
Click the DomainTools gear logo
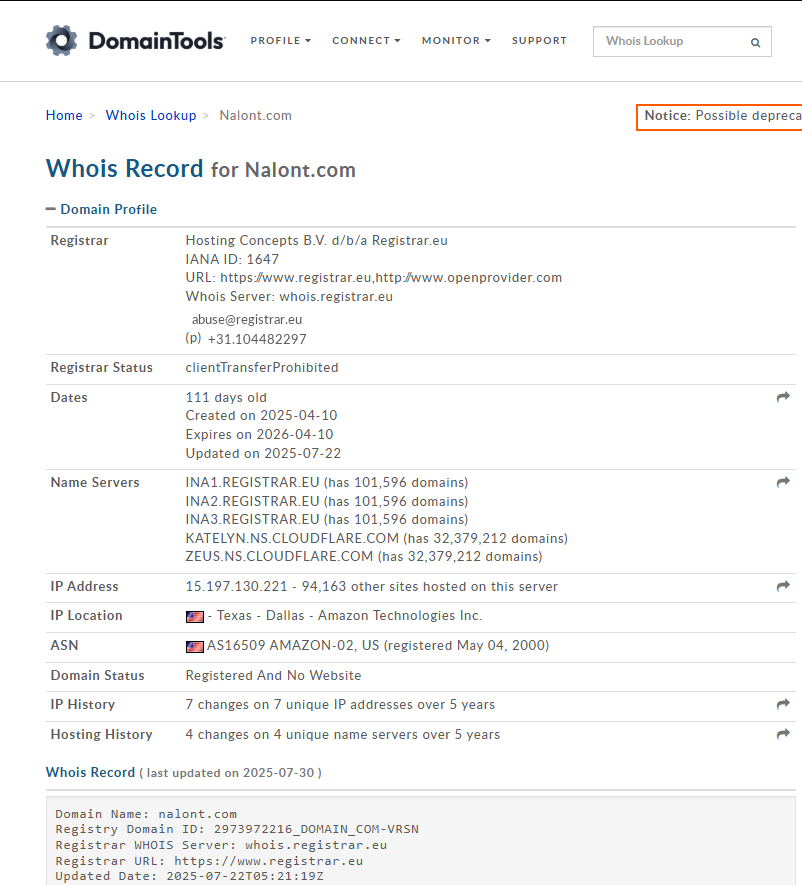coord(61,41)
